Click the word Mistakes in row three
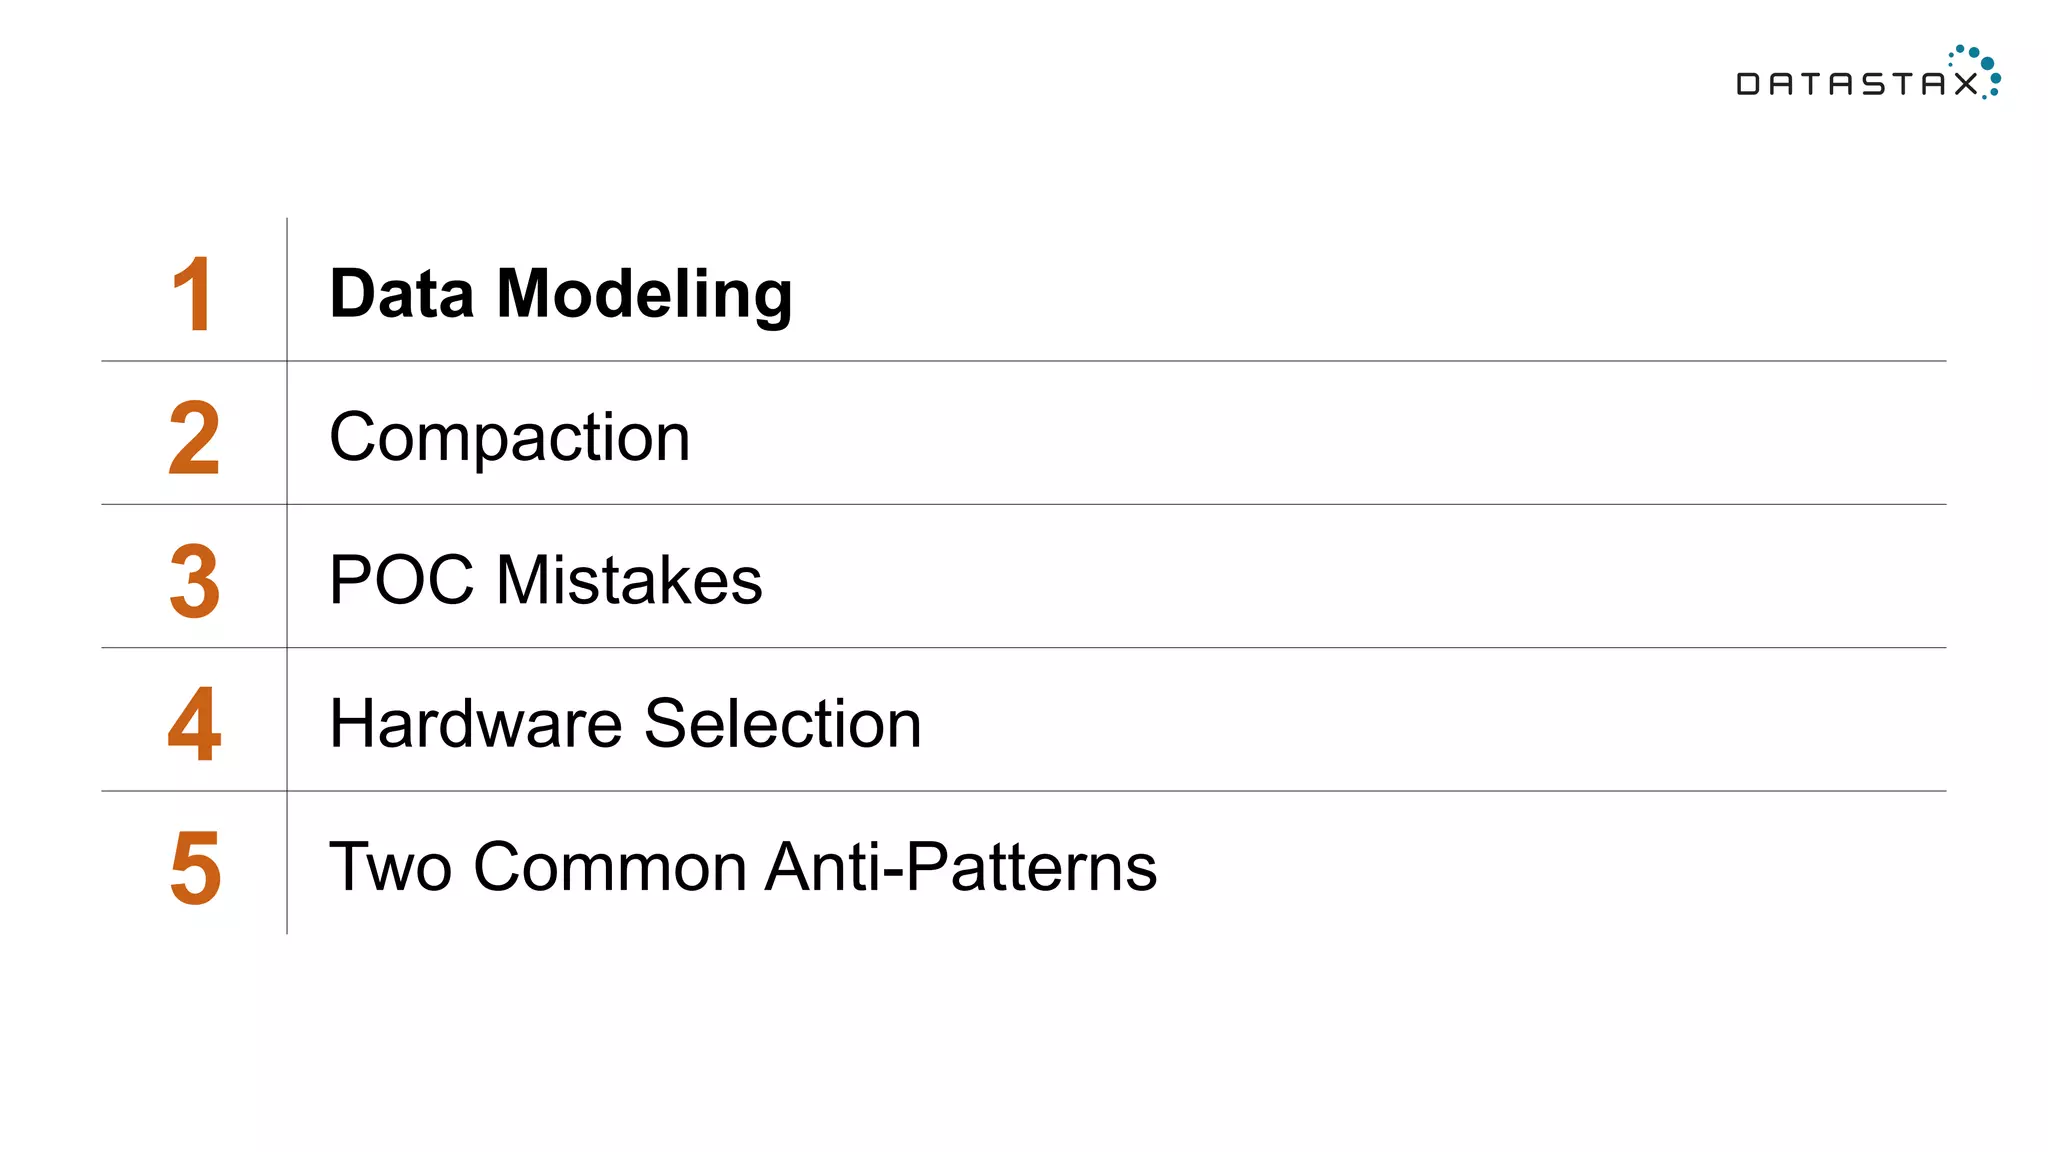The image size is (2048, 1152). (629, 580)
